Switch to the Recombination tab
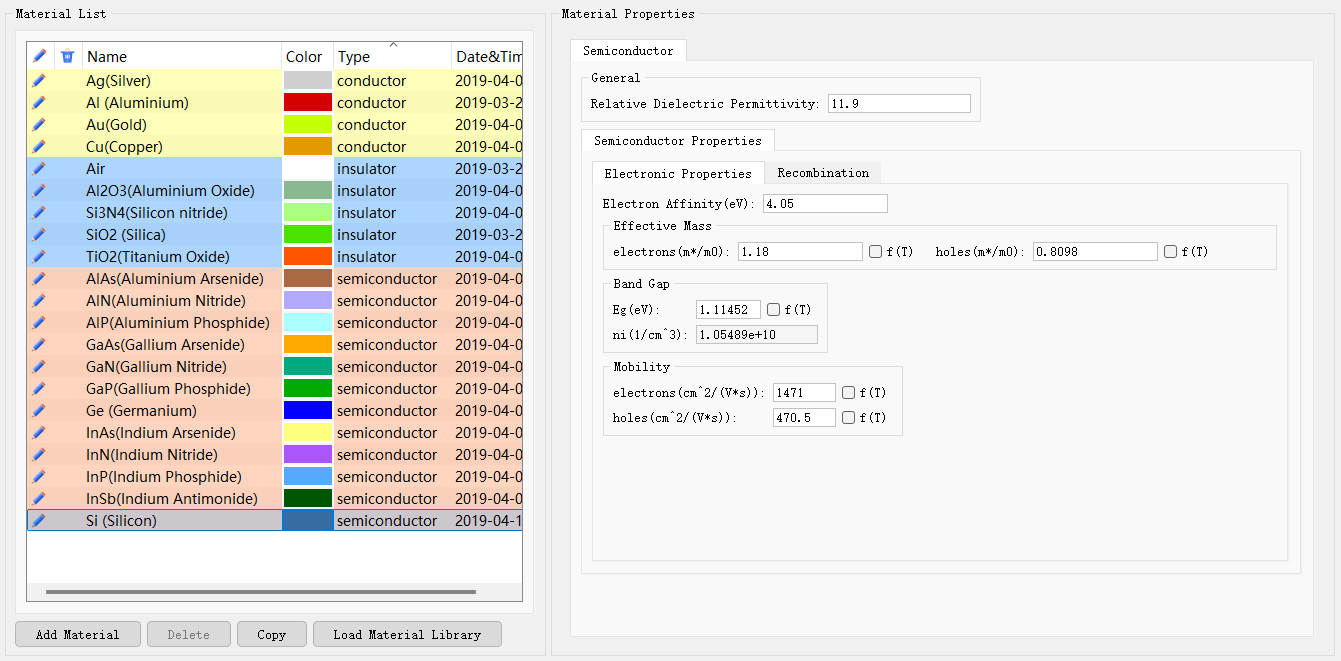The height and width of the screenshot is (661, 1341). coord(823,173)
